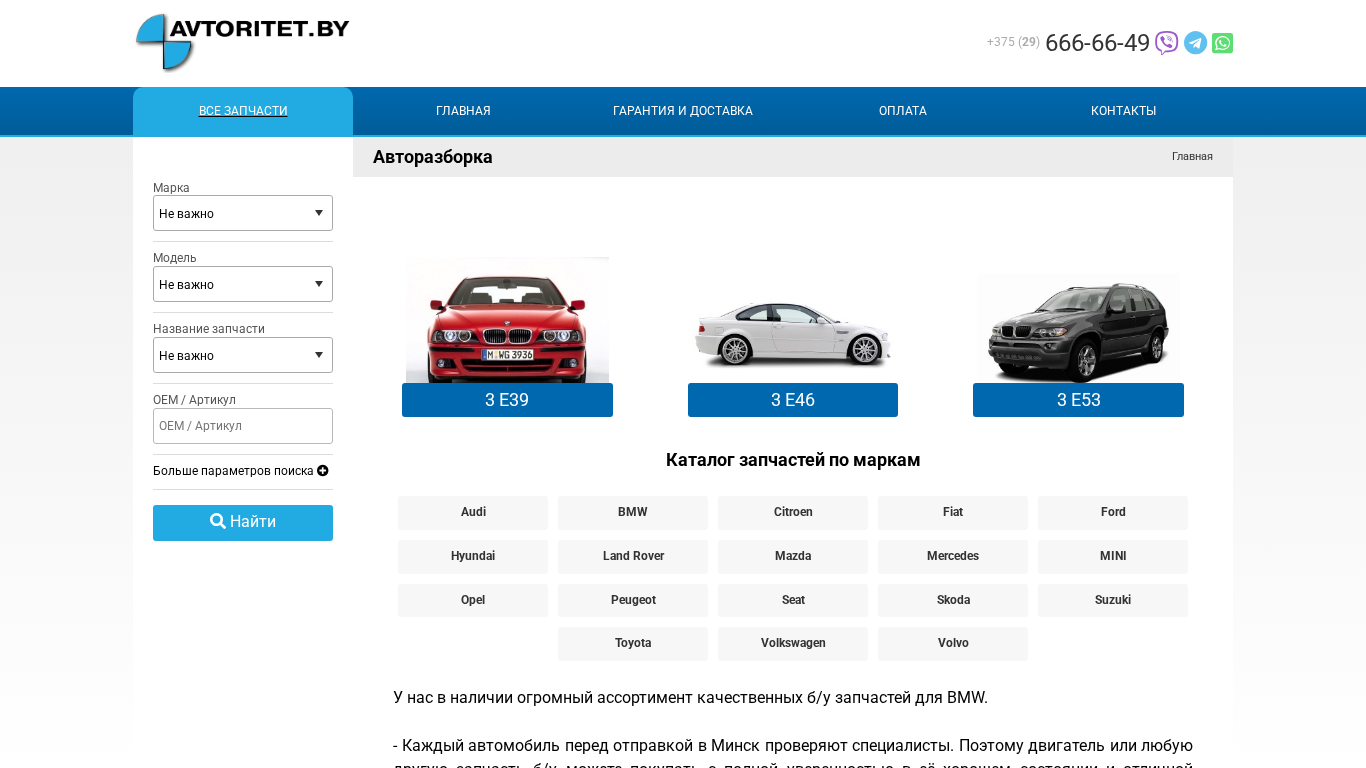Select the Все запчасти tab
1366x768 pixels.
(243, 111)
